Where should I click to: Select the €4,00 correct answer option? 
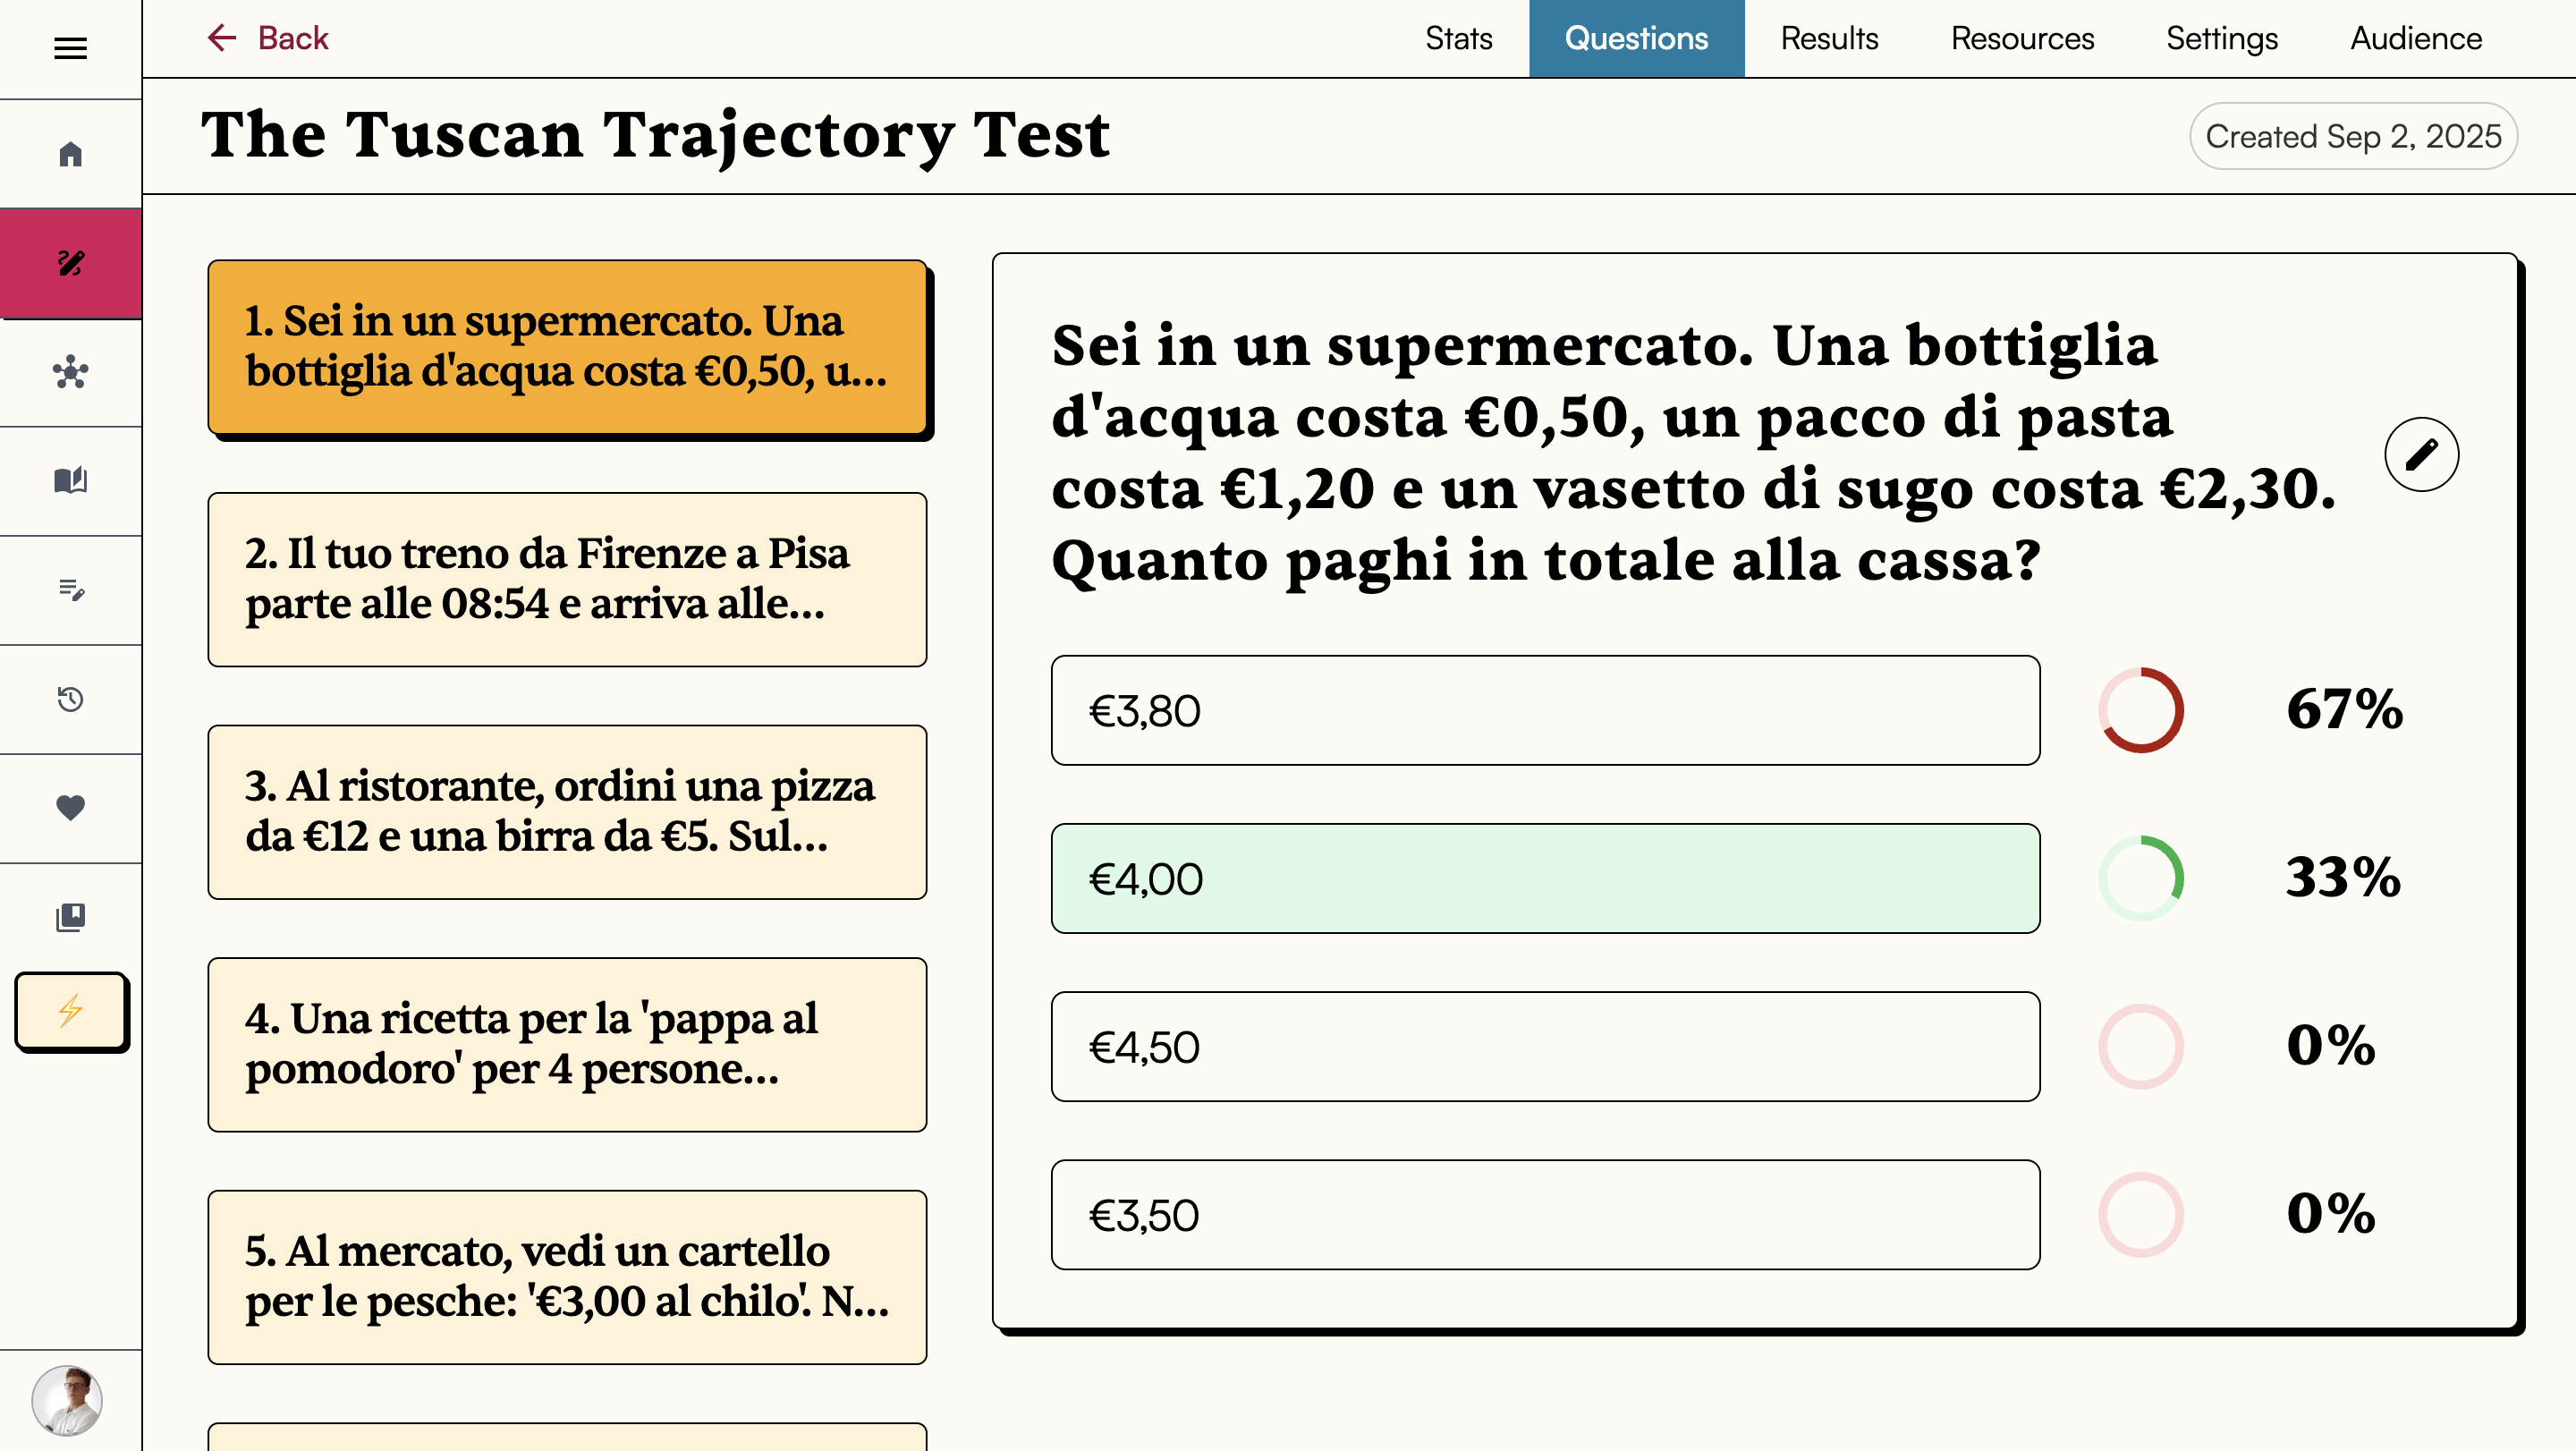pyautogui.click(x=1544, y=878)
